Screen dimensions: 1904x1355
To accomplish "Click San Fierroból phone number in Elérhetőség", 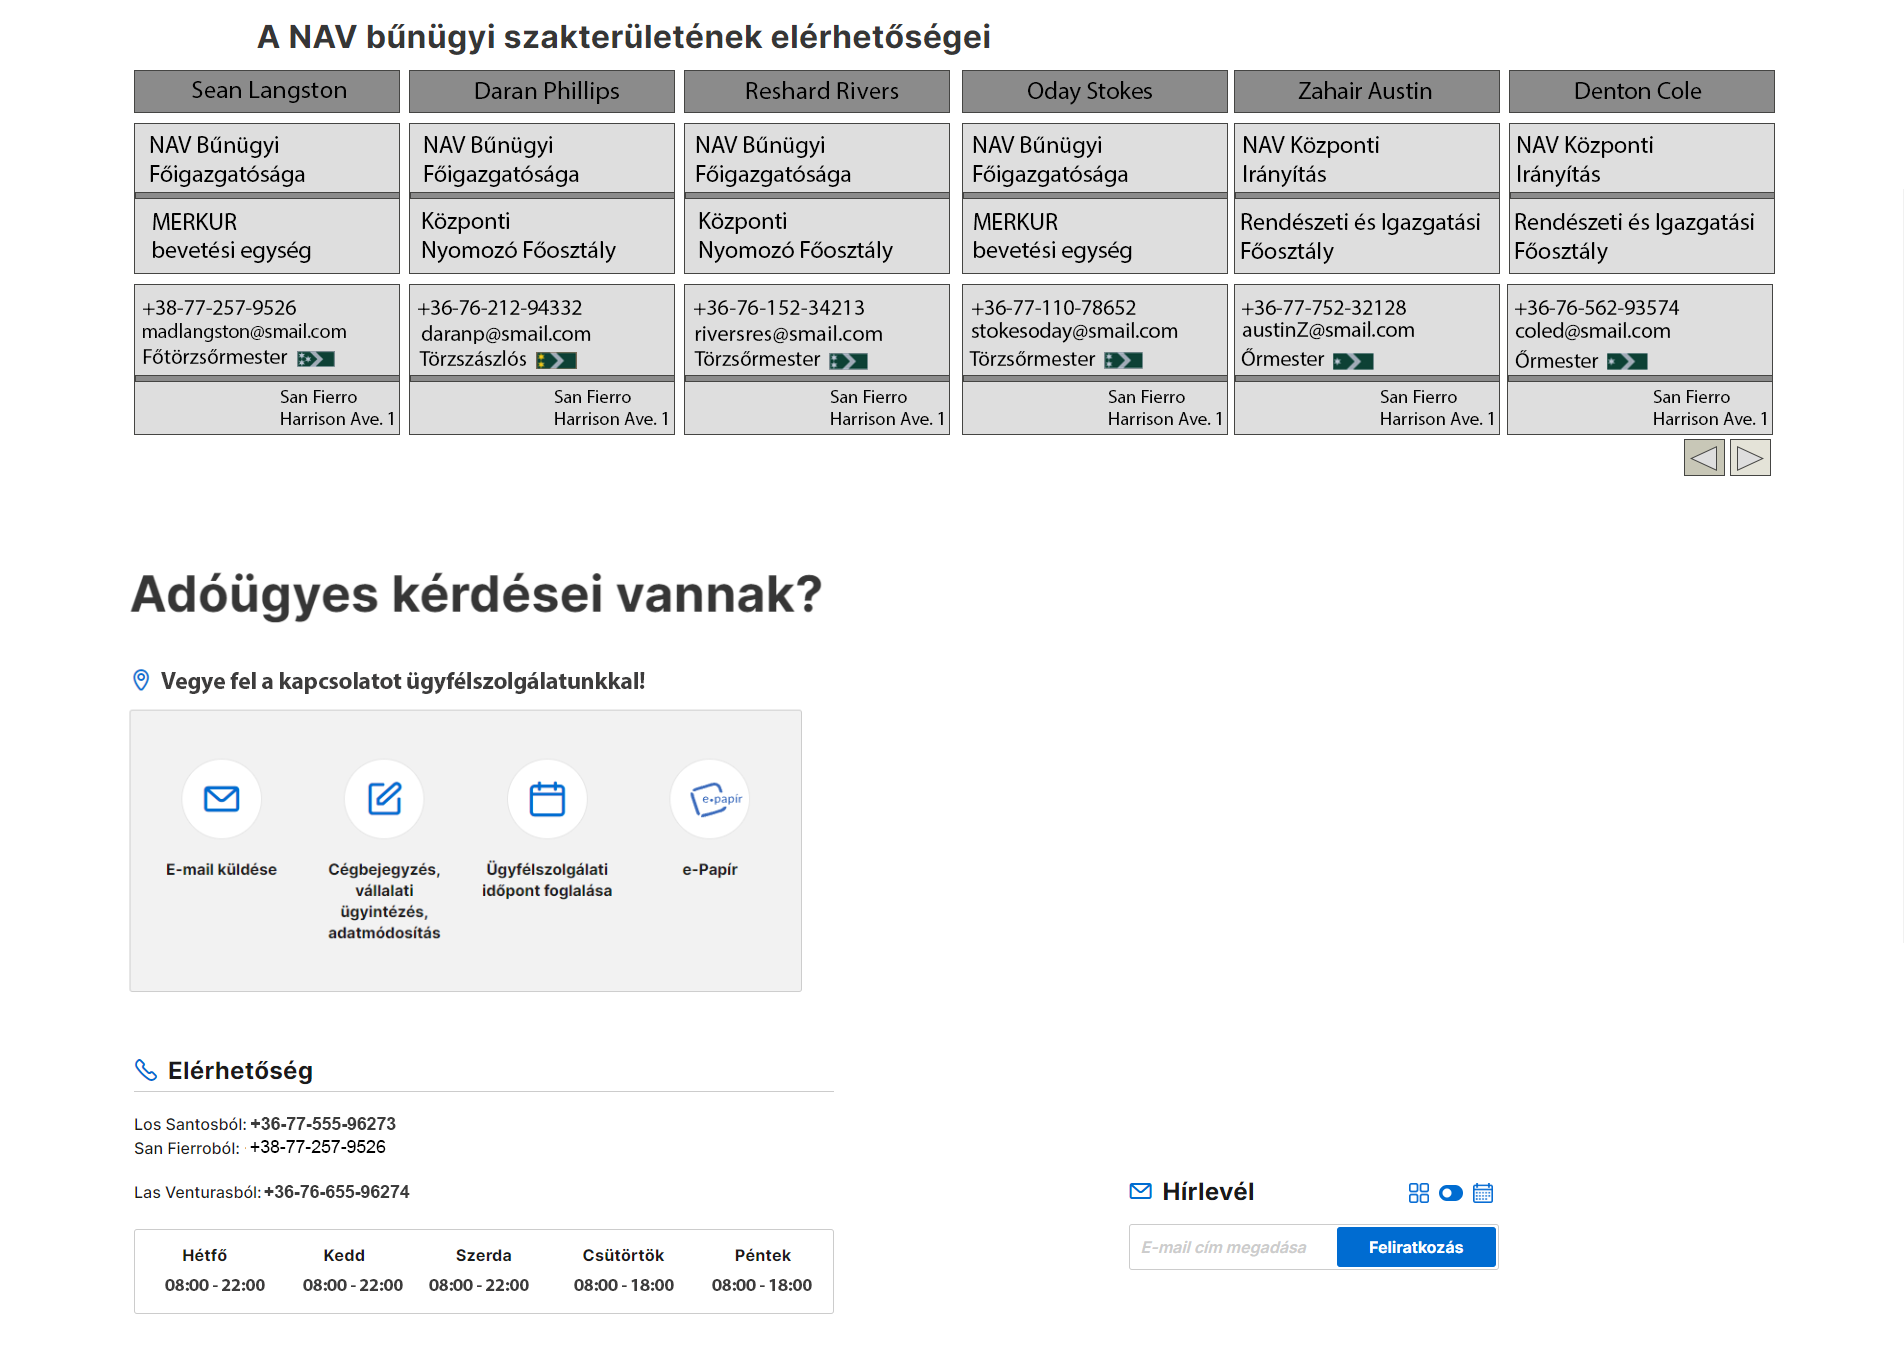I will pos(318,1147).
